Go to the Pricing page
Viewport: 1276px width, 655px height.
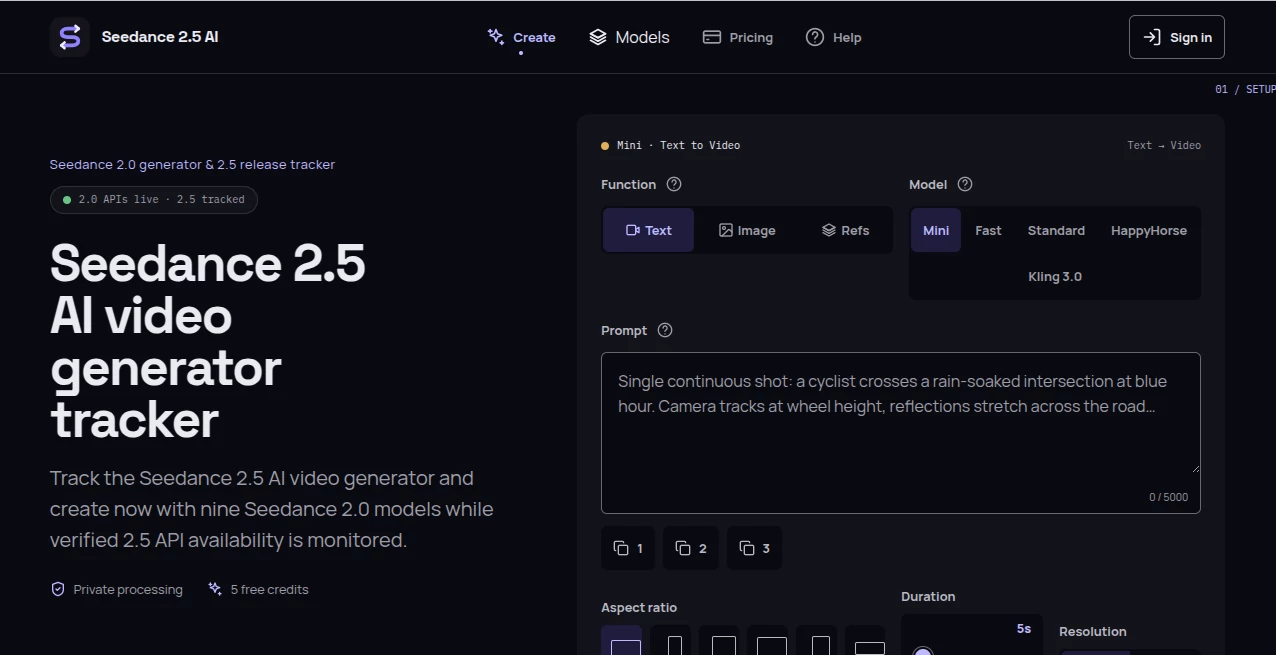[x=738, y=37]
